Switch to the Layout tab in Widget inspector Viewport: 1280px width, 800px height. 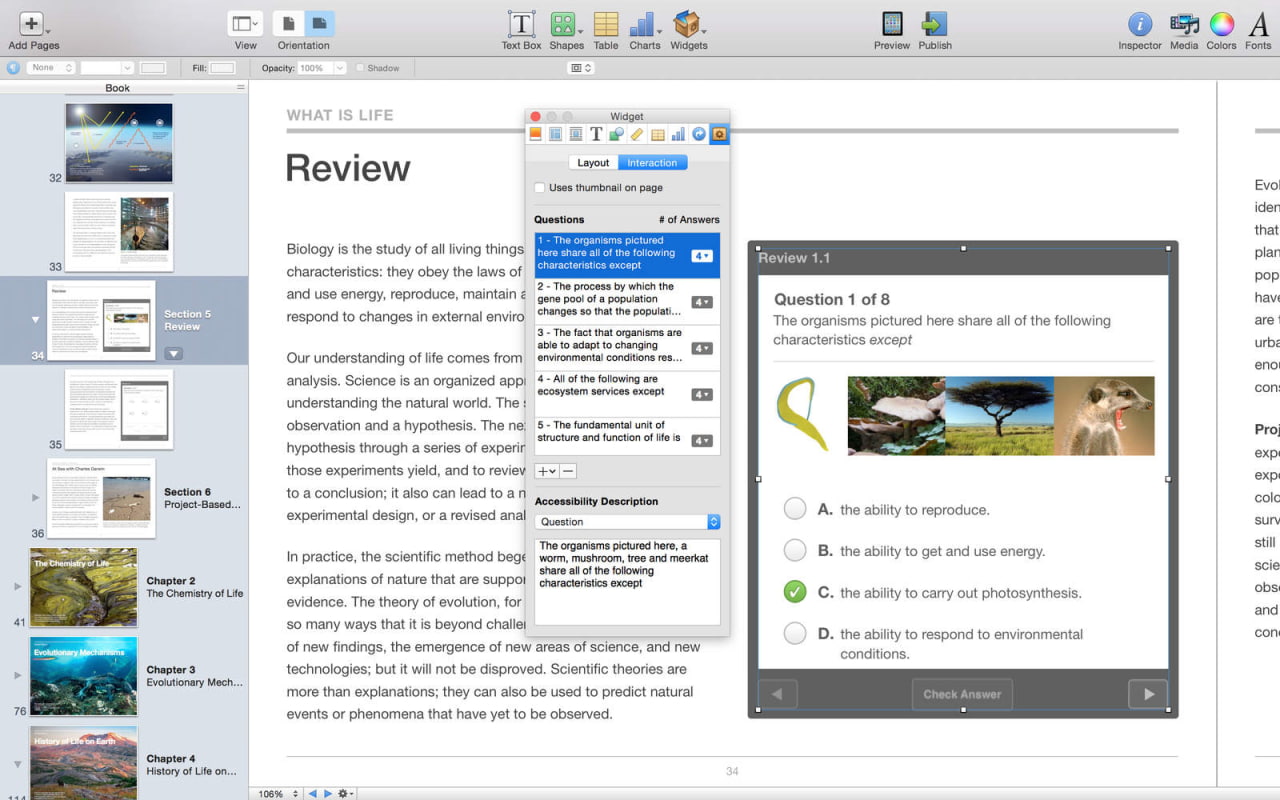(x=592, y=162)
